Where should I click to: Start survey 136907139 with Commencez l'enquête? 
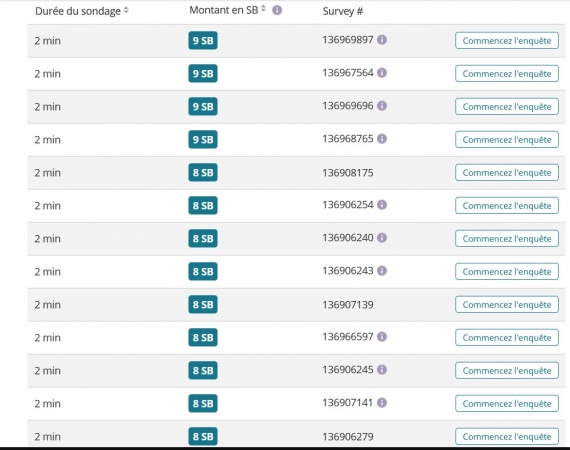tap(507, 305)
